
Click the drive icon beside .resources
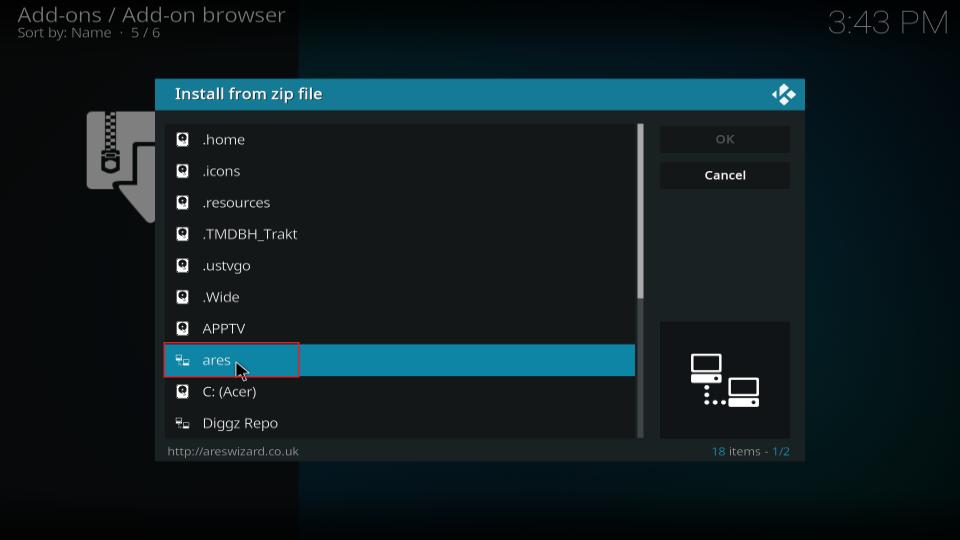[x=182, y=203]
